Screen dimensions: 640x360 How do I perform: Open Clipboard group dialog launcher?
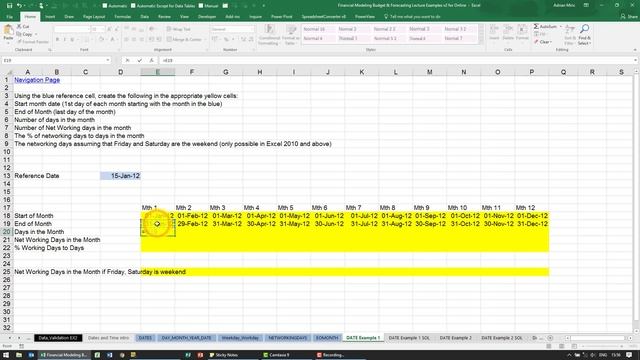pos(50,50)
